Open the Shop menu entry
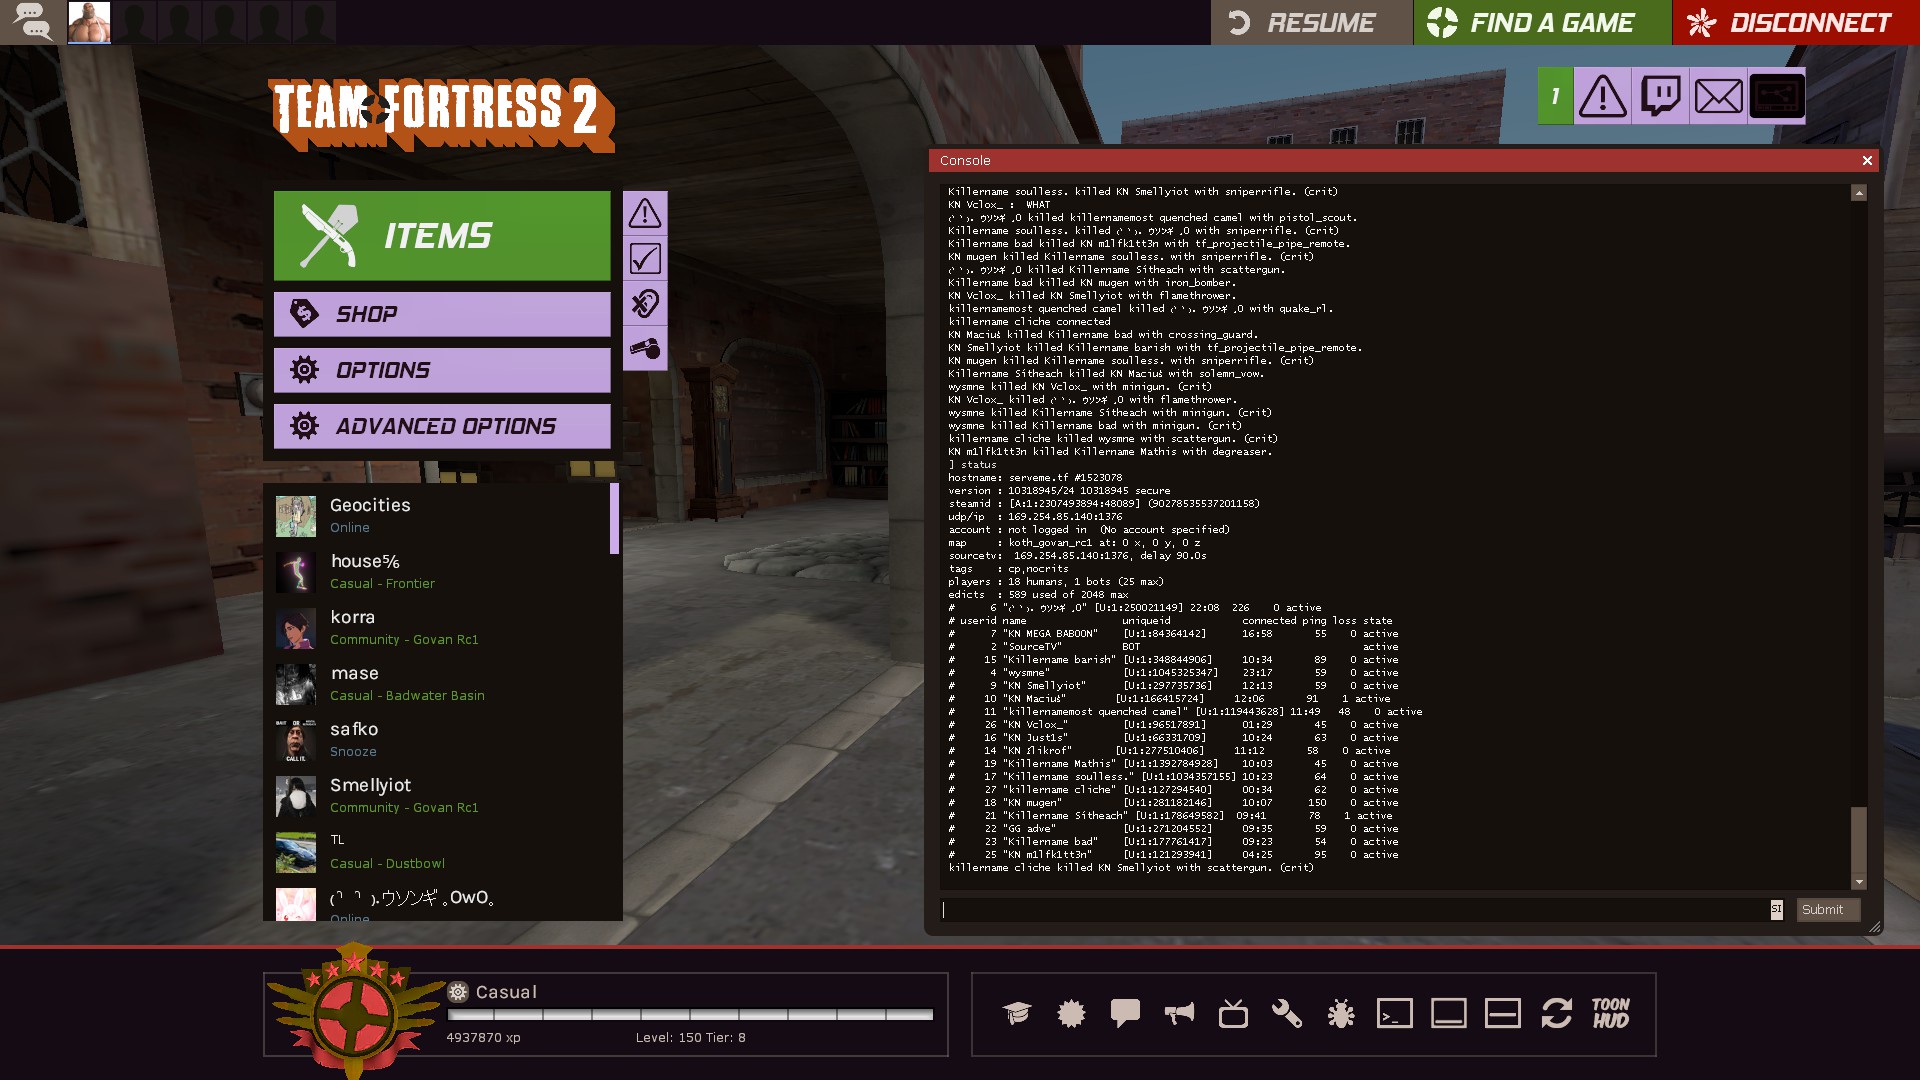Viewport: 1920px width, 1080px height. click(442, 314)
